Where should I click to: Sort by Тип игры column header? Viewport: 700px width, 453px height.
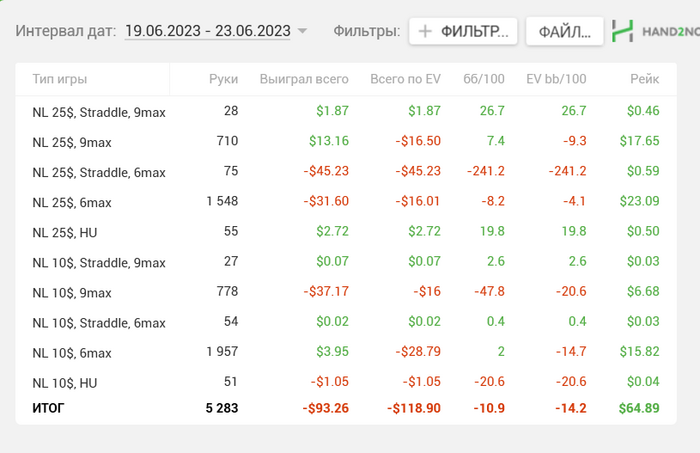click(x=58, y=78)
